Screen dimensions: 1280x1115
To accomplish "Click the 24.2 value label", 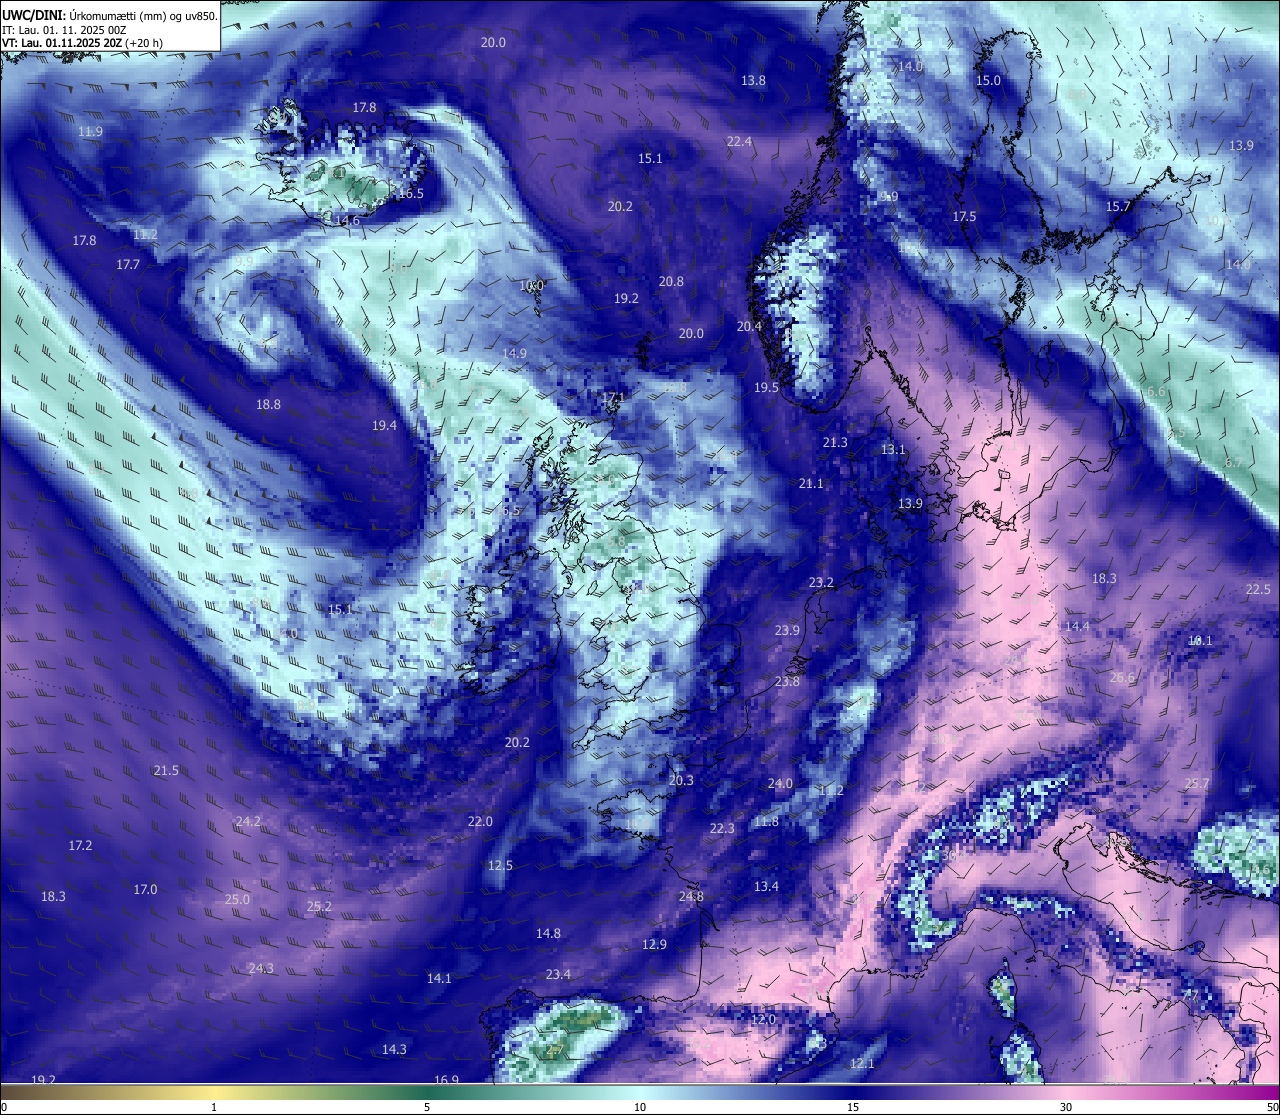I will point(248,821).
